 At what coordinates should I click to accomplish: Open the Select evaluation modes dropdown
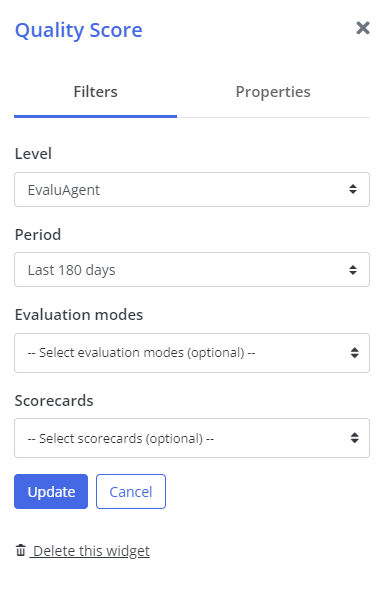pyautogui.click(x=192, y=353)
